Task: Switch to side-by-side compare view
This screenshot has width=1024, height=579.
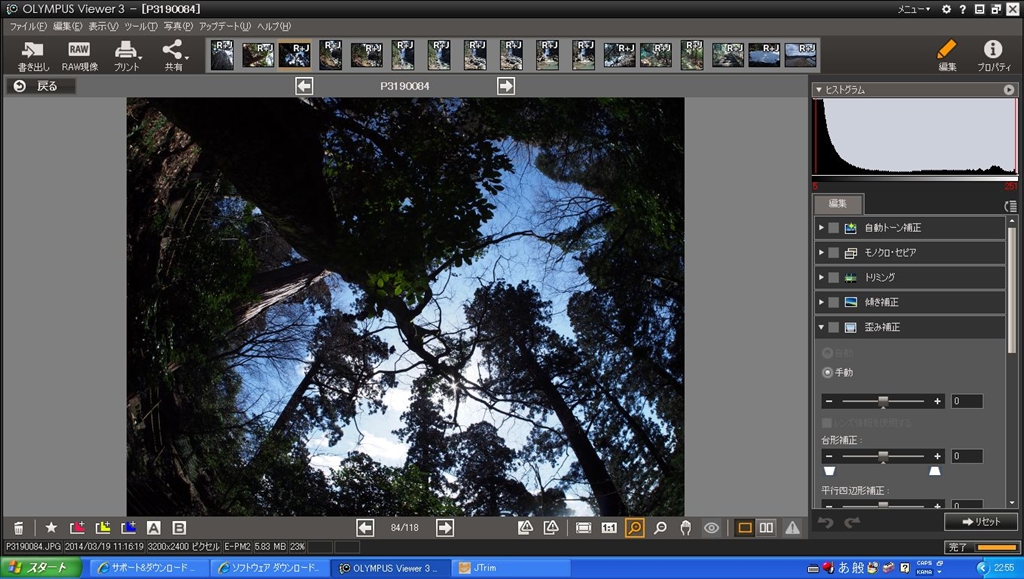Action: click(767, 528)
